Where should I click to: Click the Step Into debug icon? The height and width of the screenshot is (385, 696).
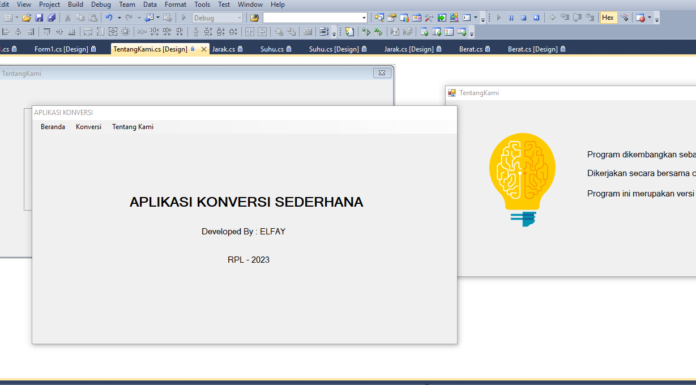(x=565, y=18)
